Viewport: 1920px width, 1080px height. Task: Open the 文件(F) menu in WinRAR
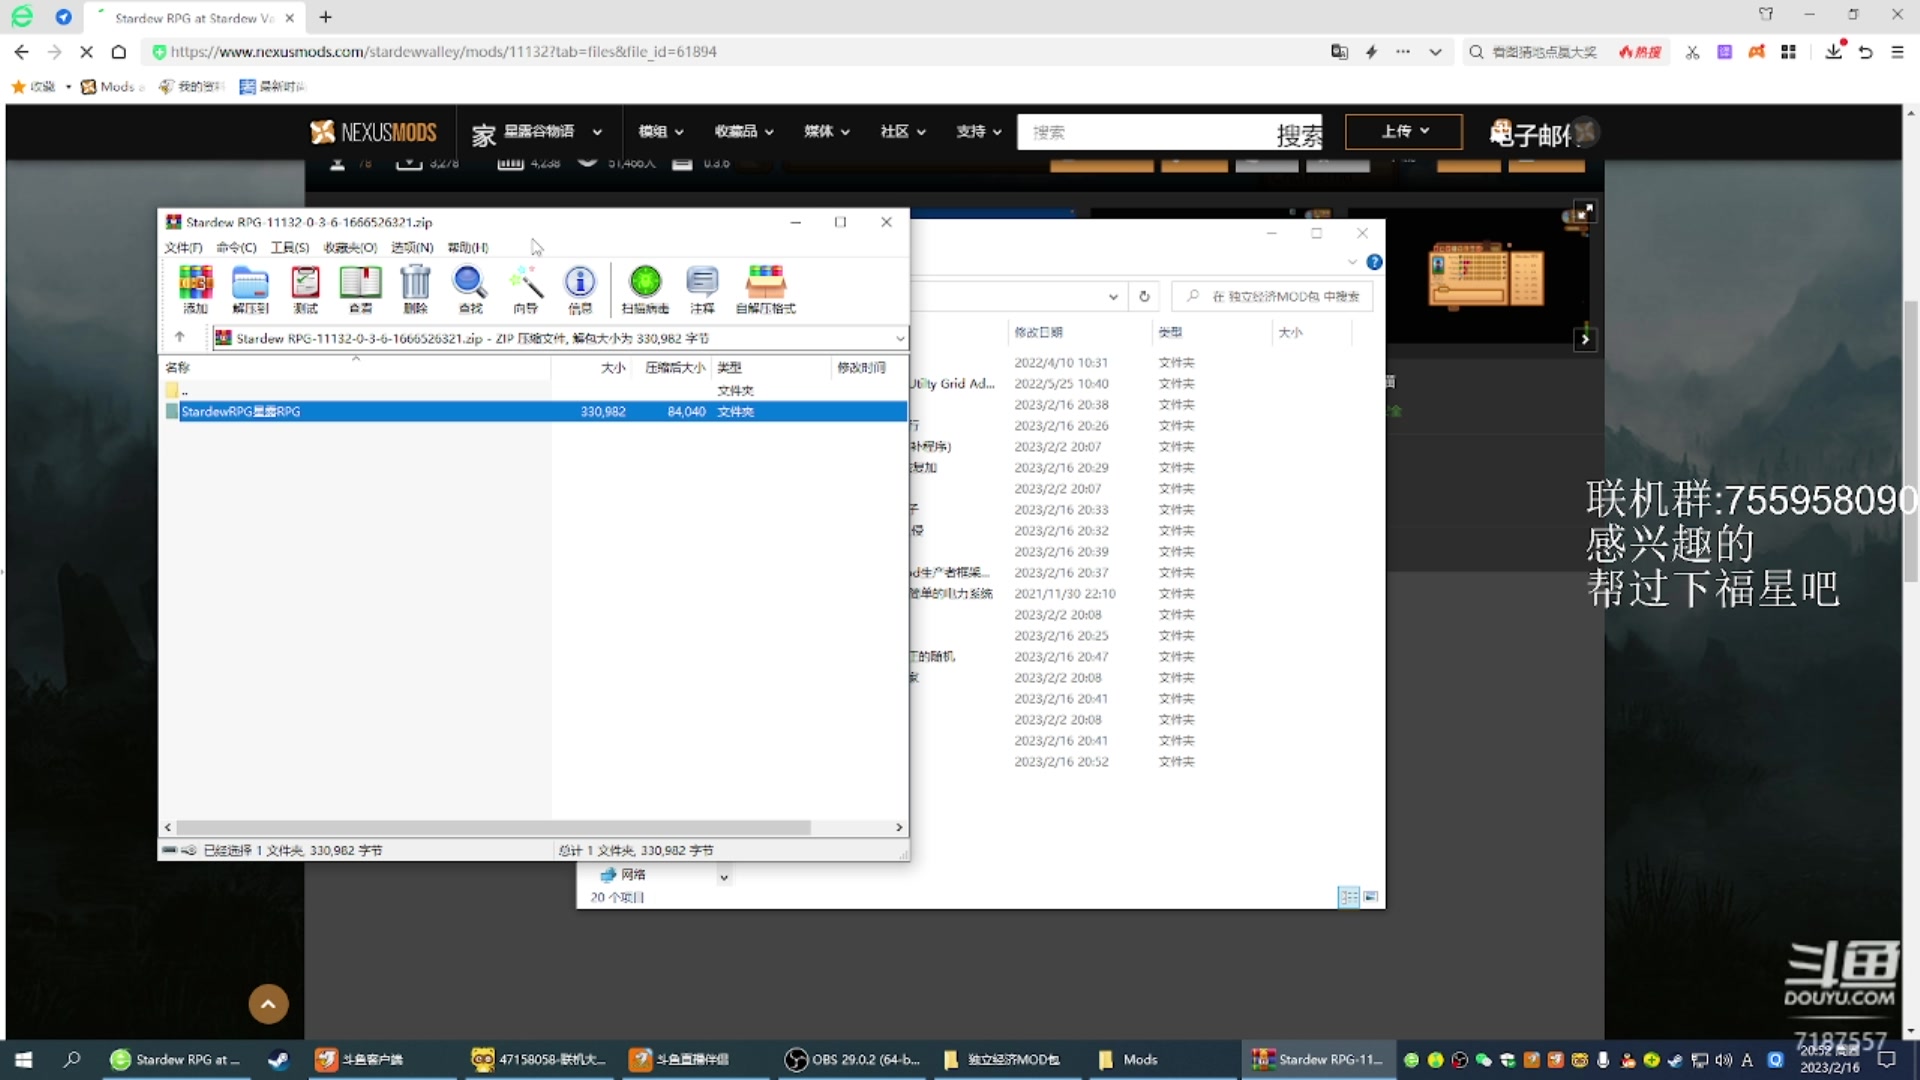[x=183, y=247]
